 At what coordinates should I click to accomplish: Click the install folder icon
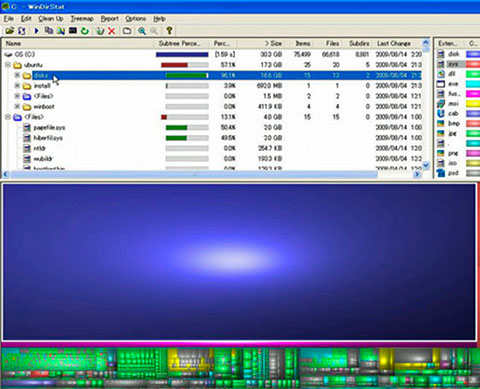tap(27, 86)
